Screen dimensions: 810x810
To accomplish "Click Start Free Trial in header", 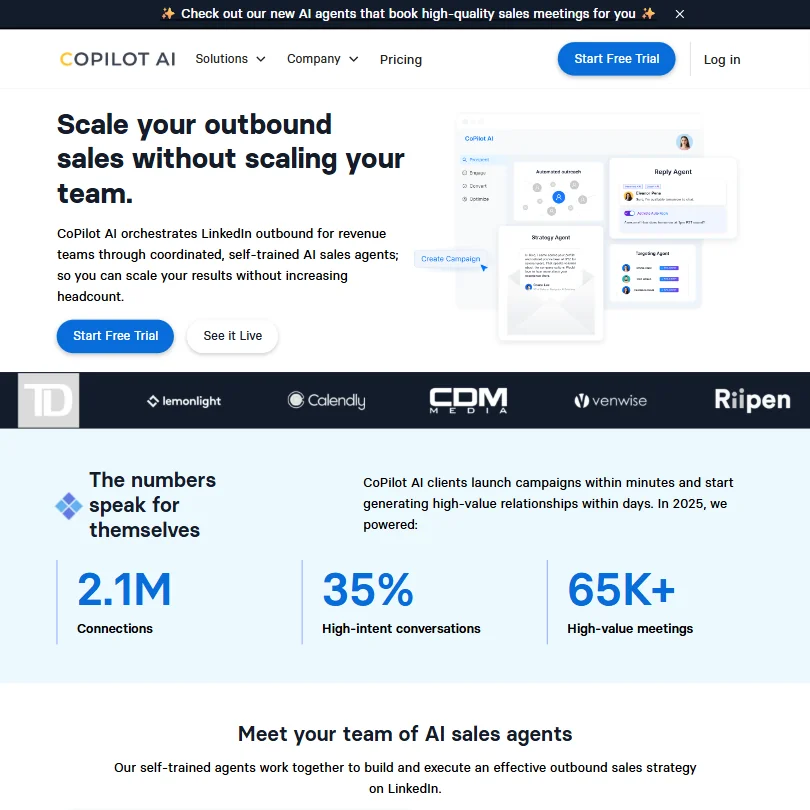I will pyautogui.click(x=616, y=59).
